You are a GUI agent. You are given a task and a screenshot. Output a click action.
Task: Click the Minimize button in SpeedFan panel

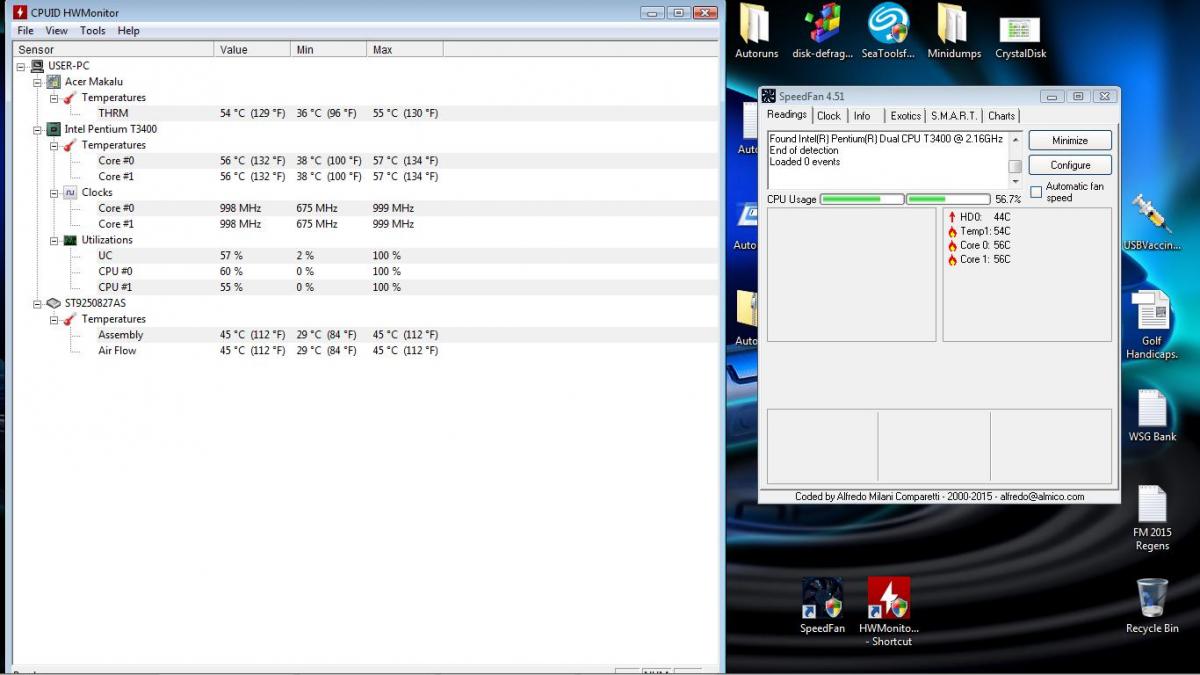1070,141
